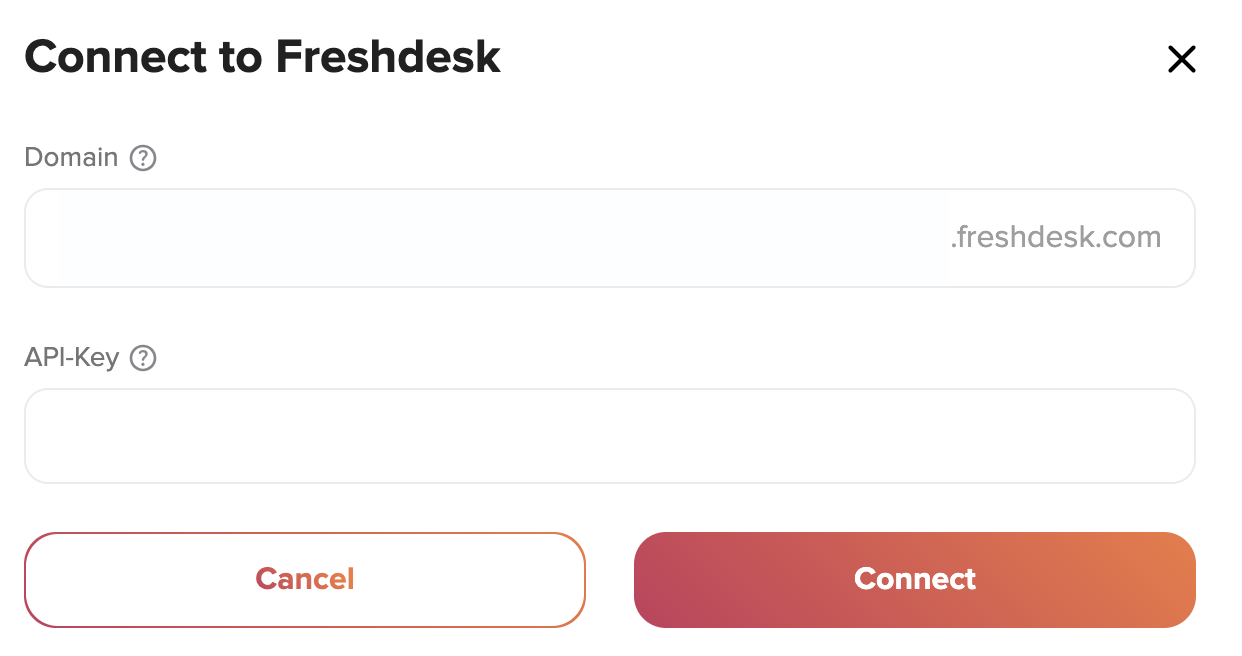Viewport: 1242px width, 656px height.
Task: Click the .freshdesk.com suffix text
Action: (1056, 238)
